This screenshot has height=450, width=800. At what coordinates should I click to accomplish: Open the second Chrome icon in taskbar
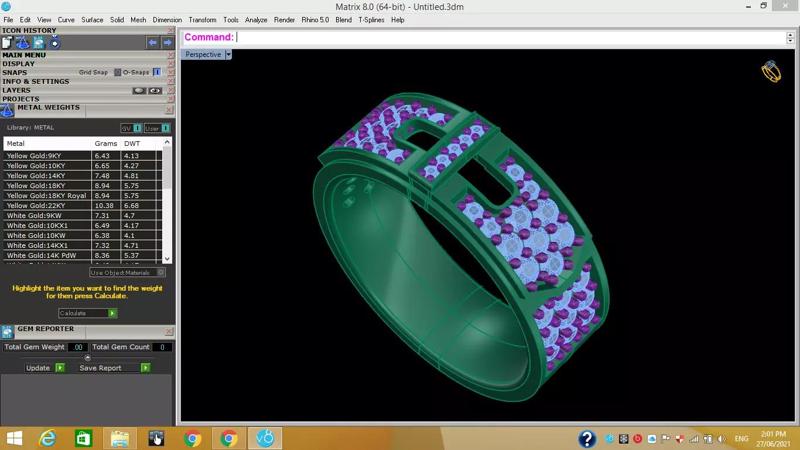tap(229, 438)
